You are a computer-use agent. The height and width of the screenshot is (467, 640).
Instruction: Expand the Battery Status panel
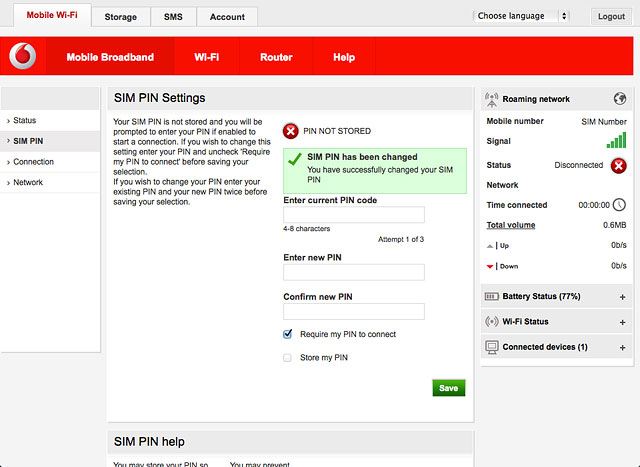coord(622,297)
